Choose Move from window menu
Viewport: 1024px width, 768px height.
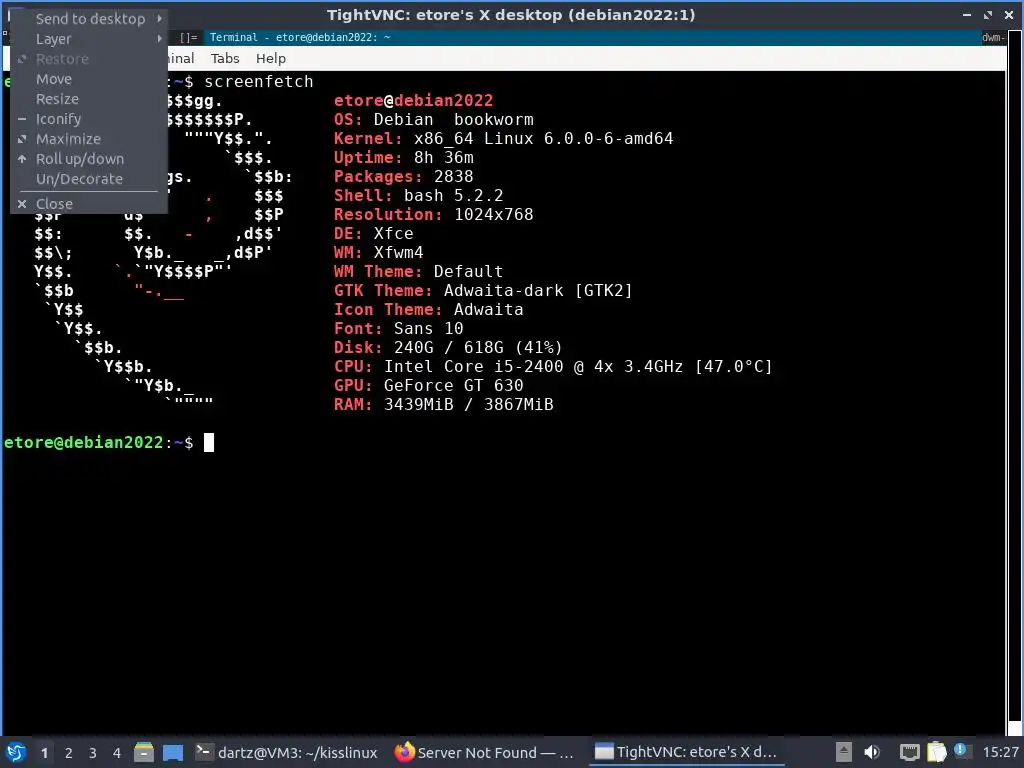(89, 79)
